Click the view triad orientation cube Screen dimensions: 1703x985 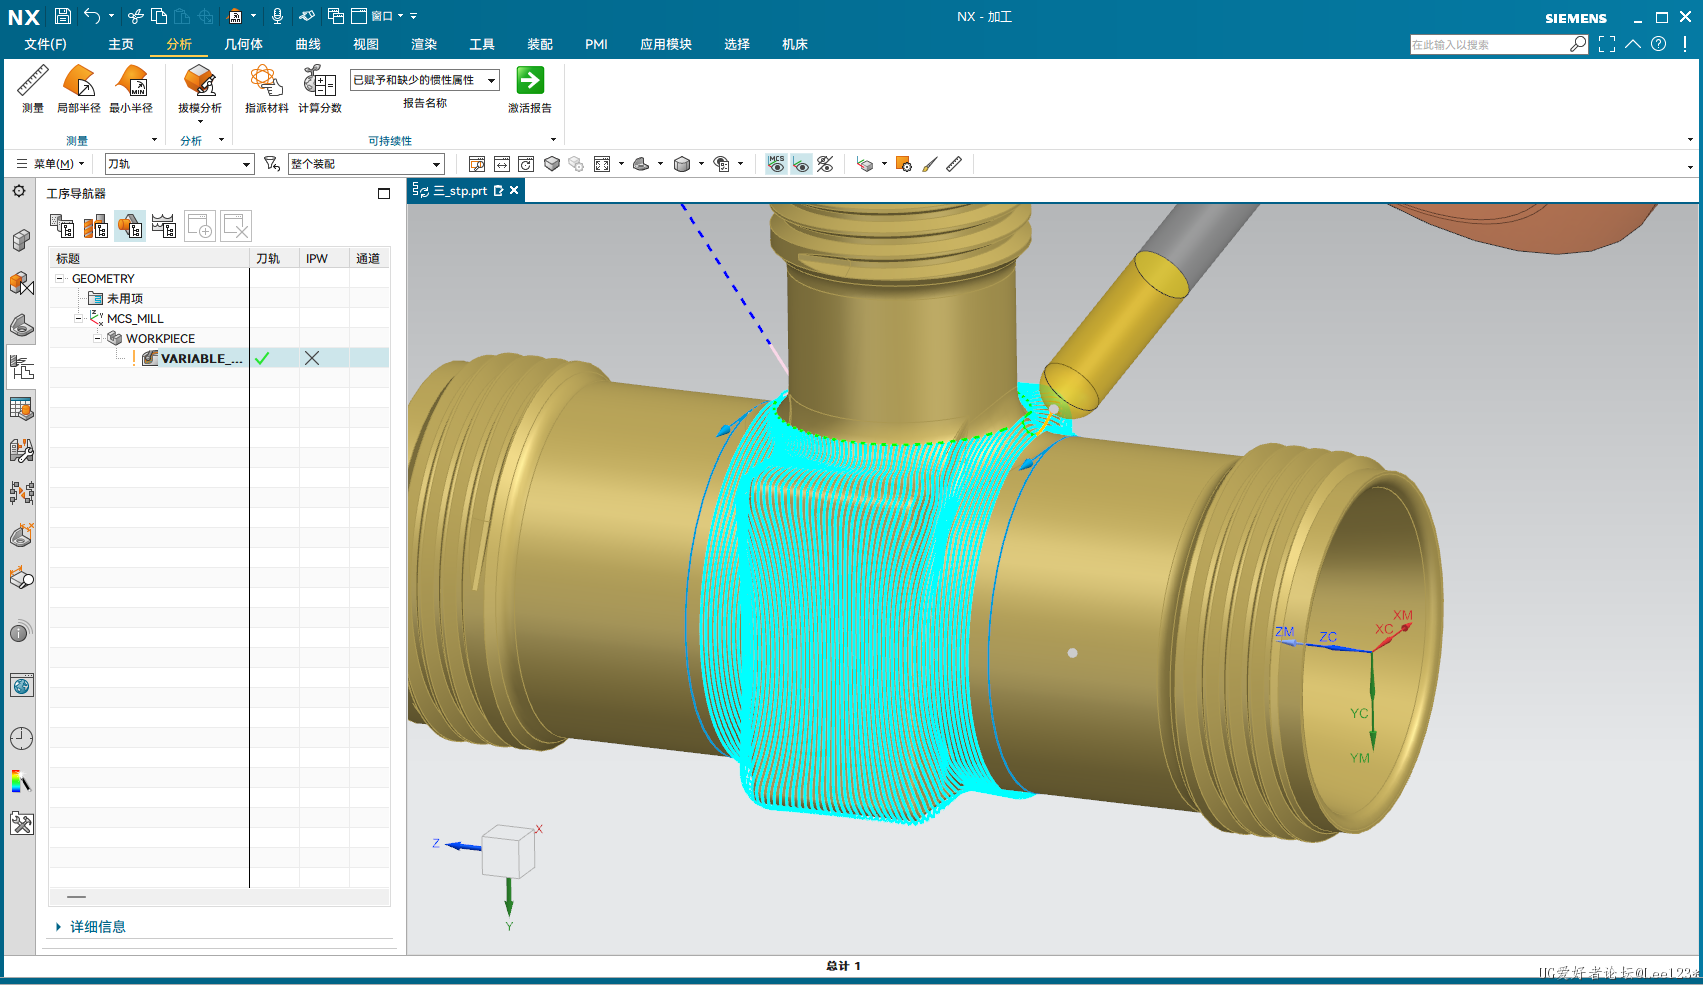click(x=509, y=852)
